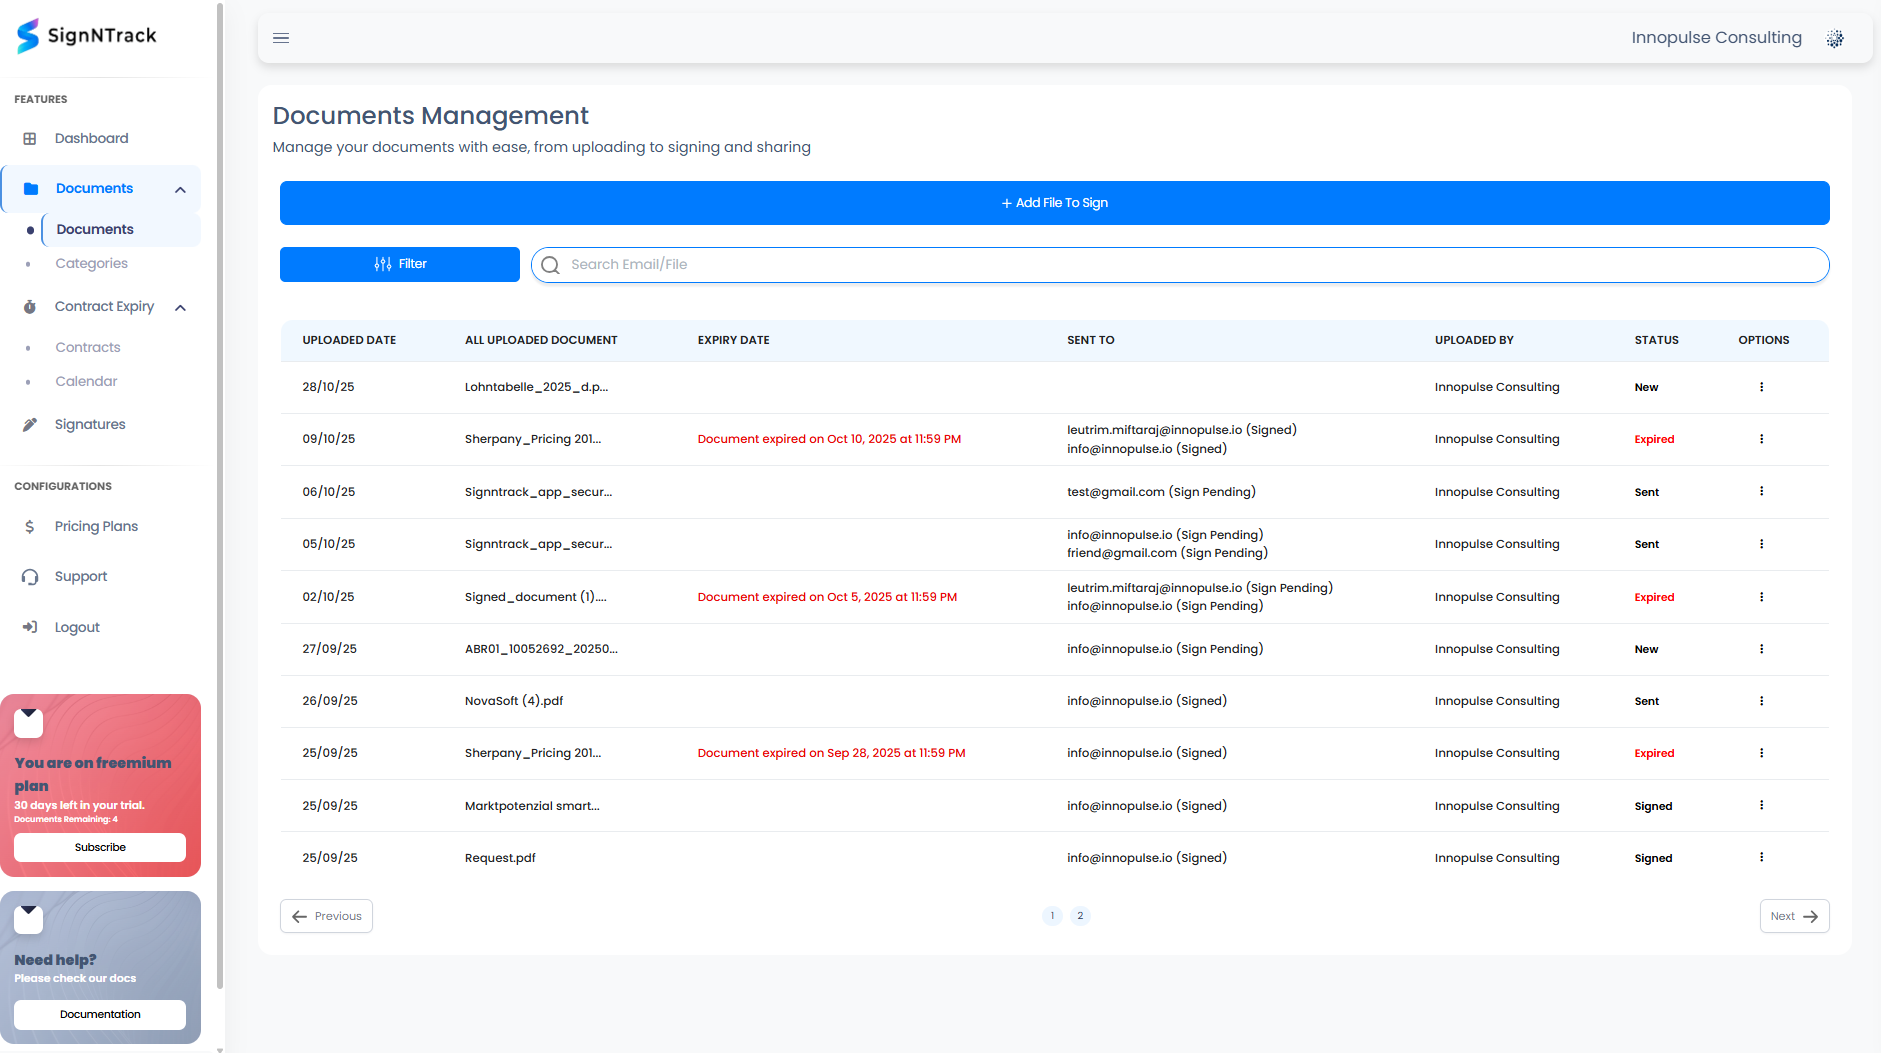Open the Categories menu item
The height and width of the screenshot is (1053, 1881).
point(91,263)
